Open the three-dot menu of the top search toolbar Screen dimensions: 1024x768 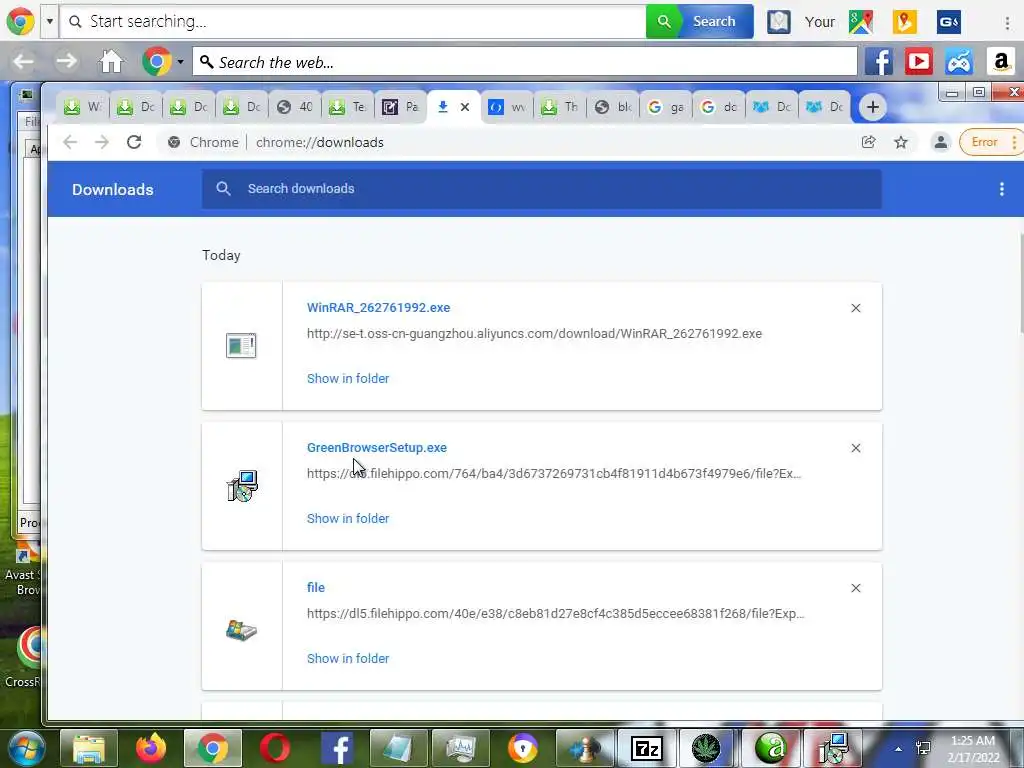pos(1007,22)
